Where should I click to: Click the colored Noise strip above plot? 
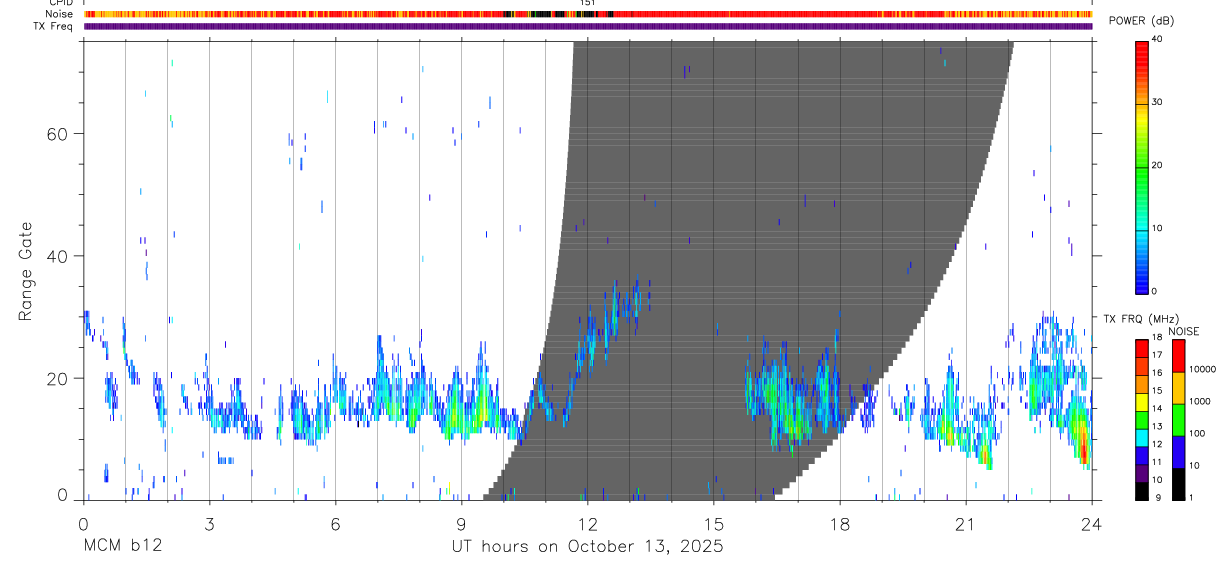point(588,14)
